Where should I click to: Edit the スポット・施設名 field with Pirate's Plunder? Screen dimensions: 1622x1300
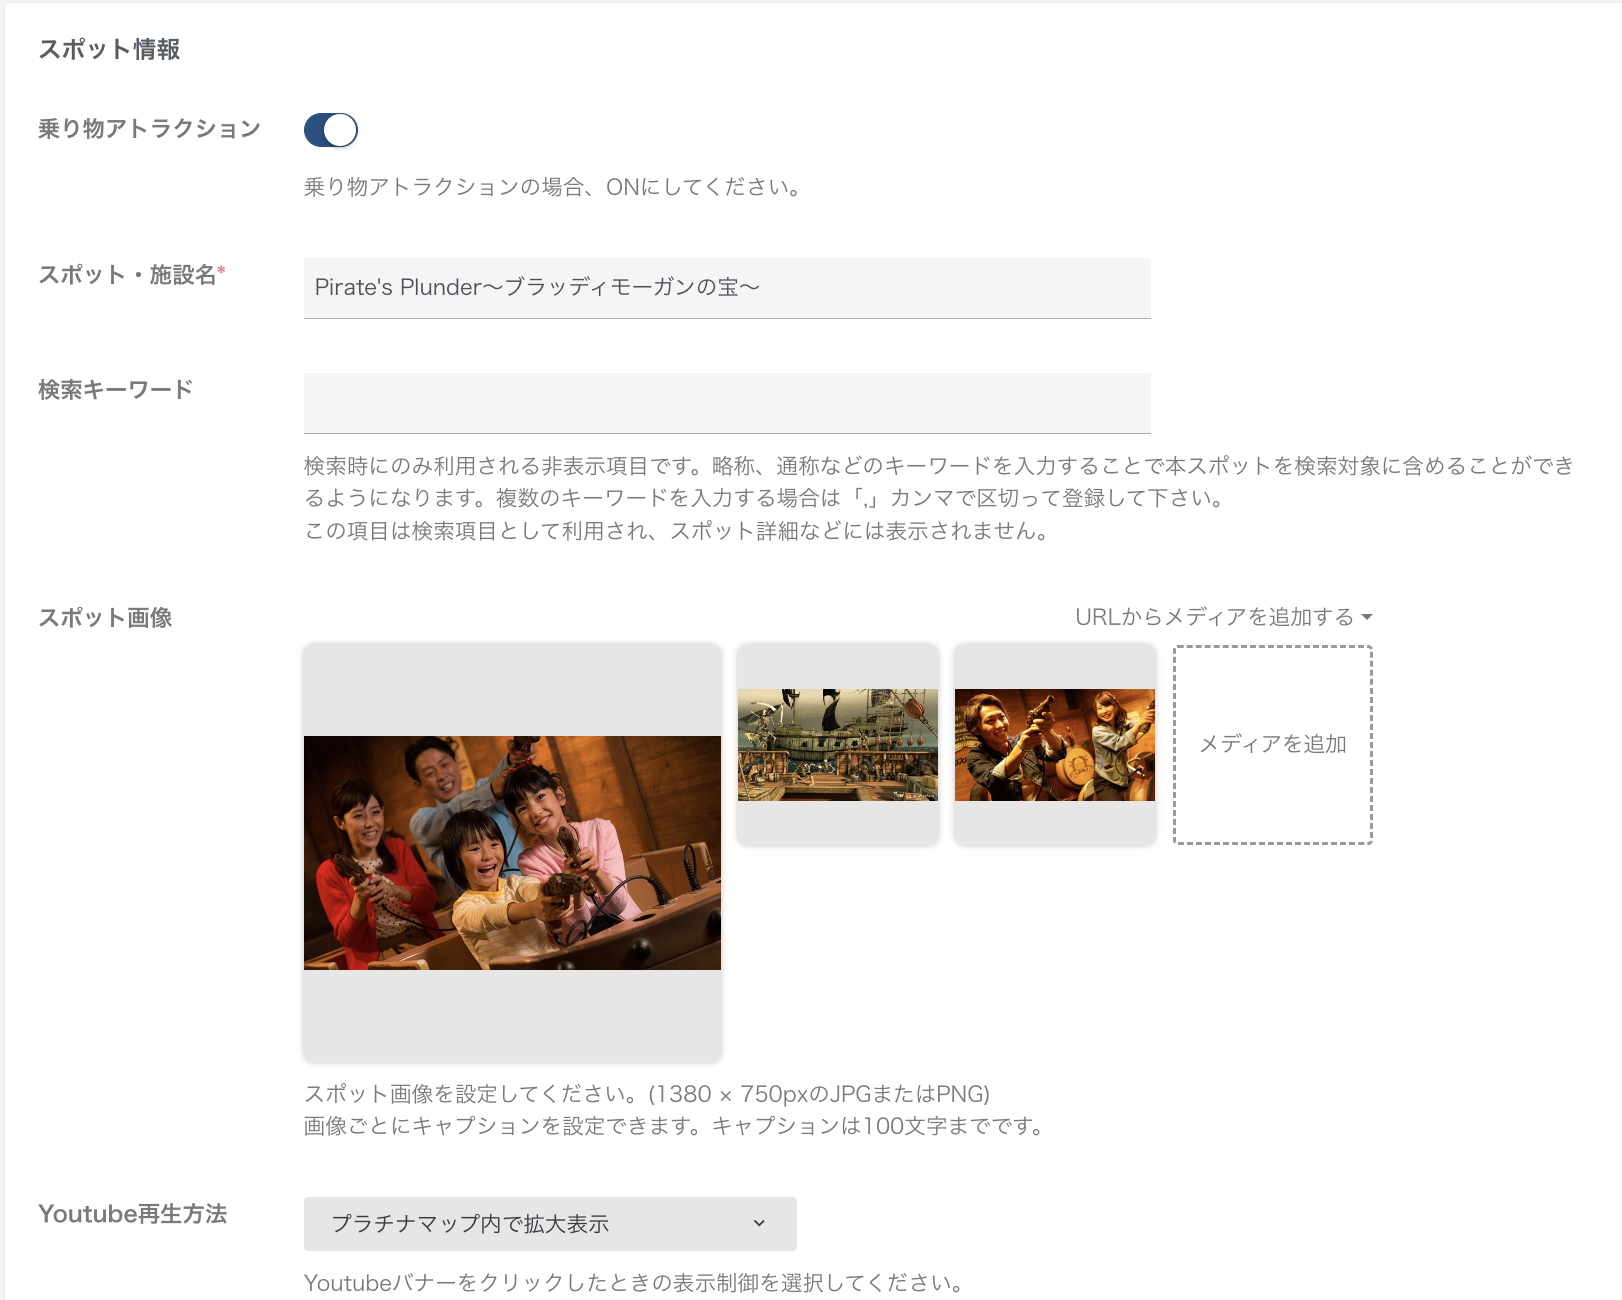tap(727, 288)
